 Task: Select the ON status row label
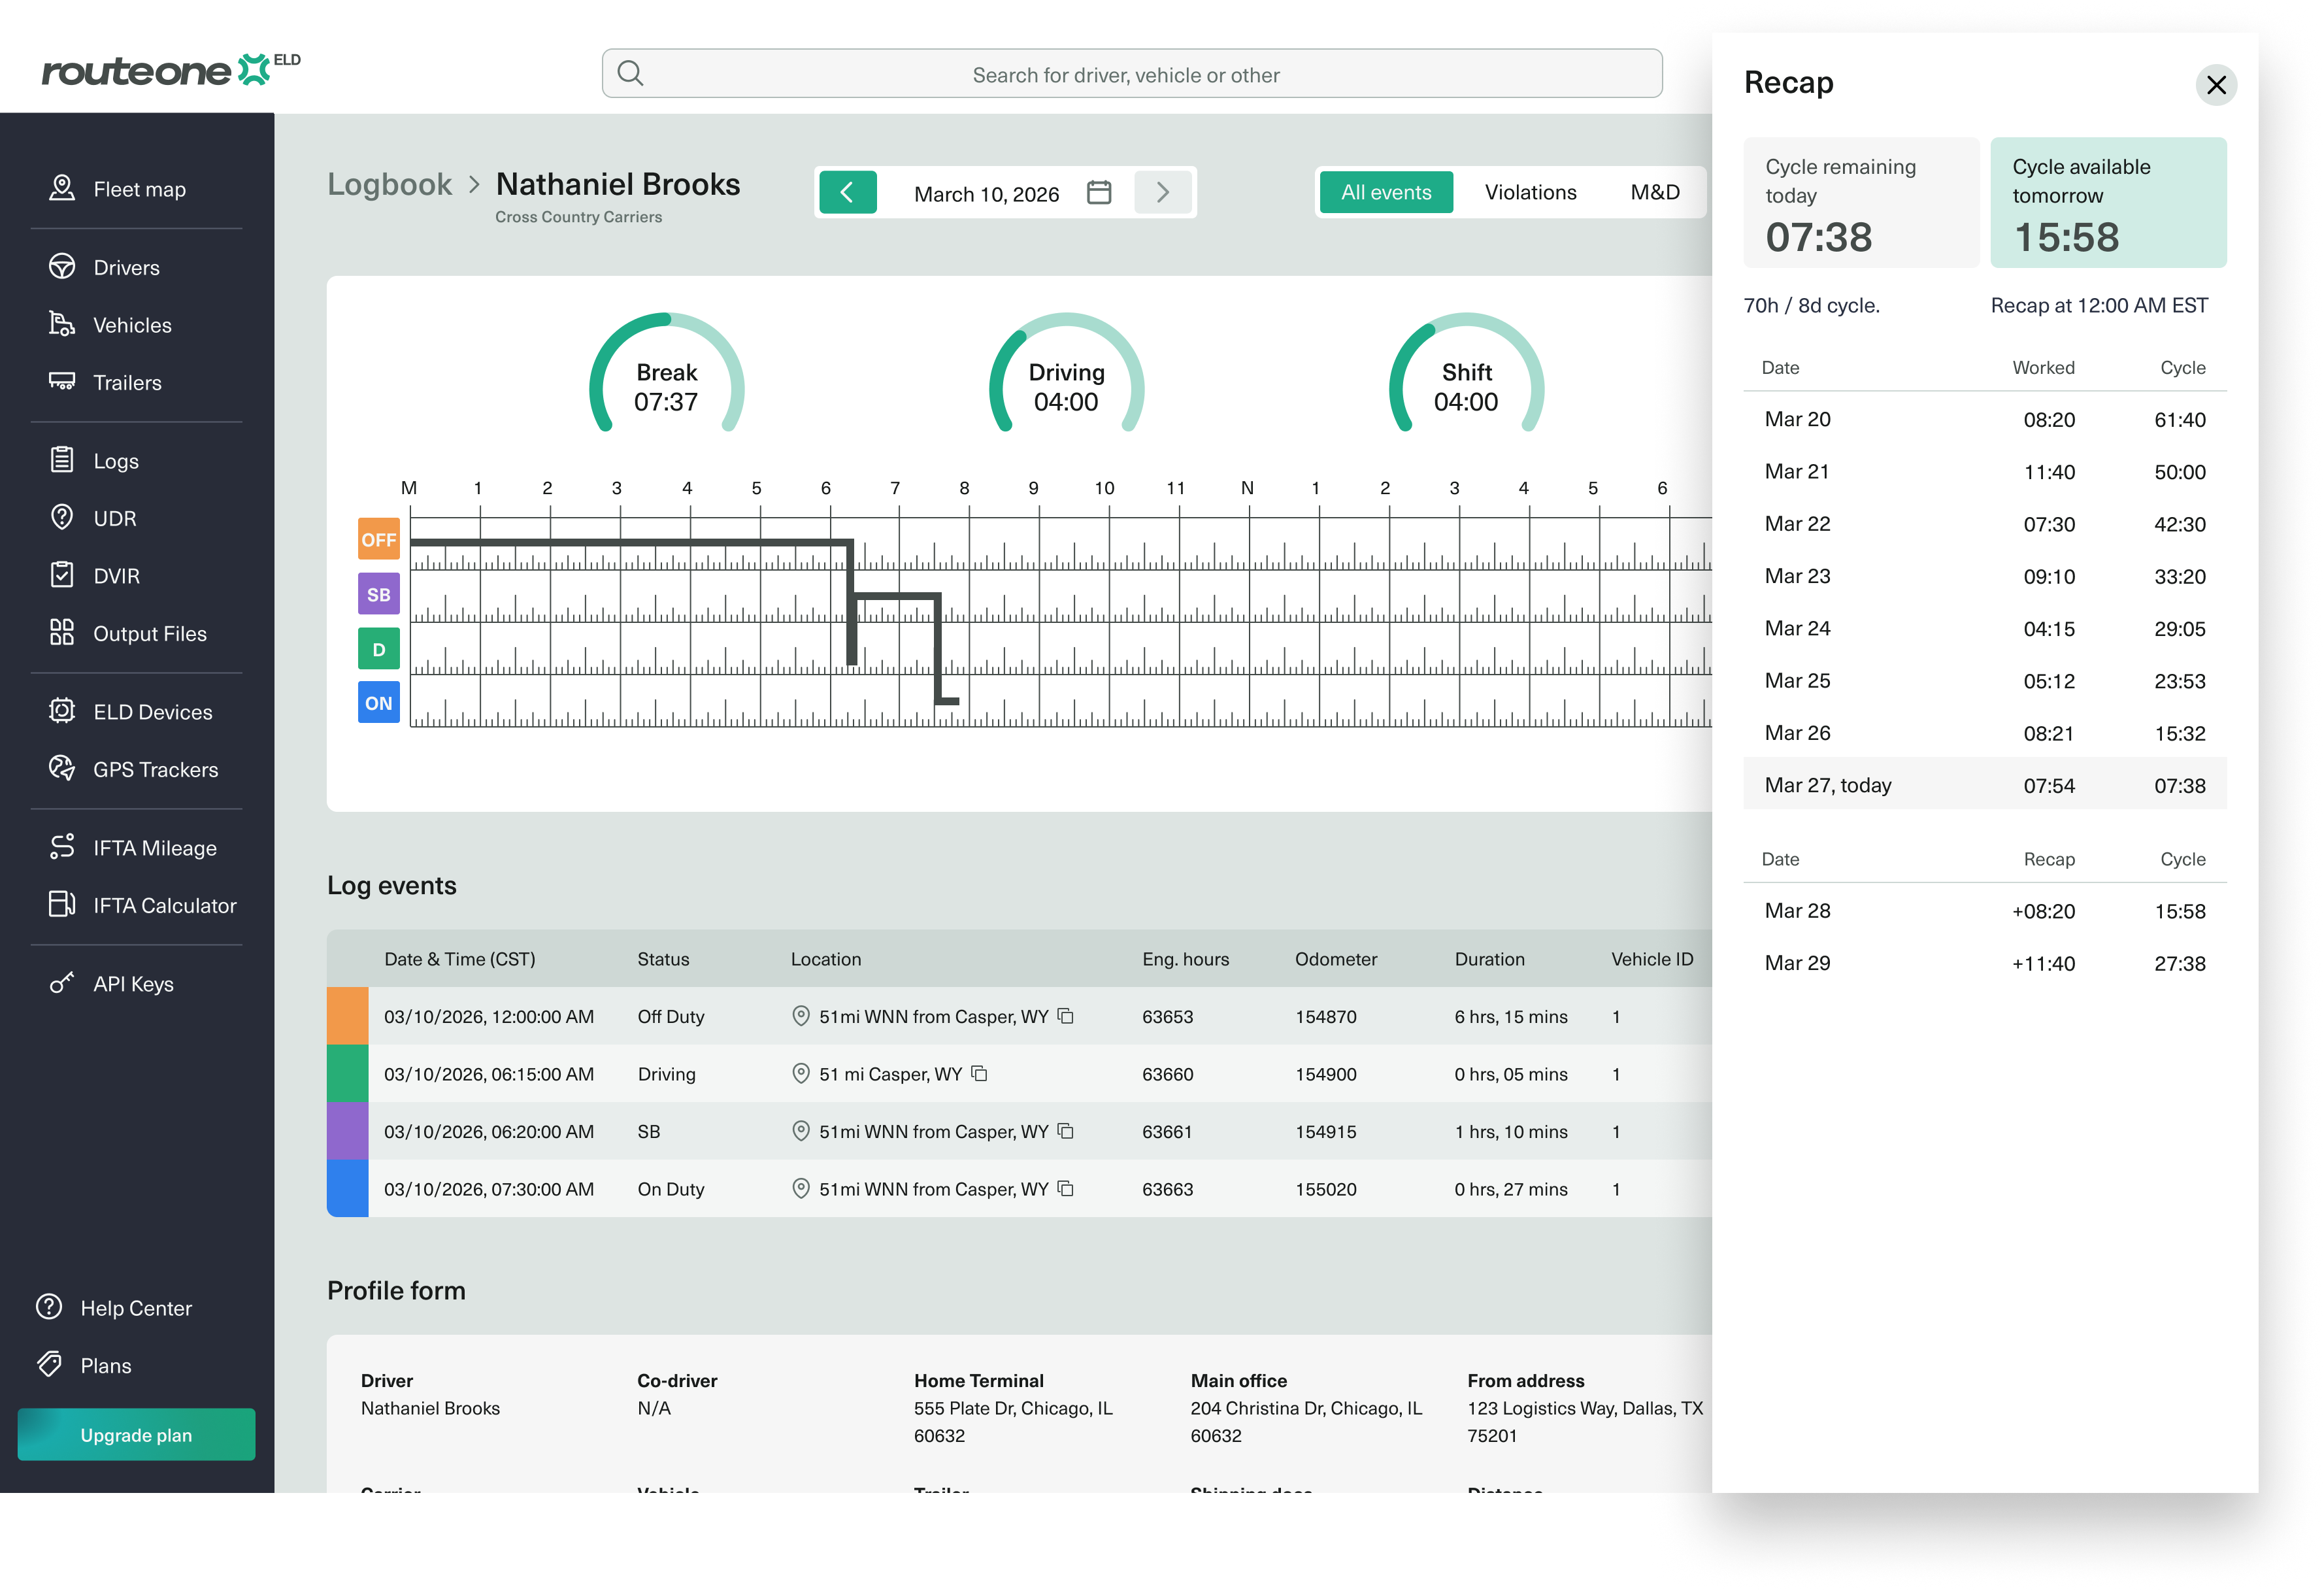coord(379,703)
